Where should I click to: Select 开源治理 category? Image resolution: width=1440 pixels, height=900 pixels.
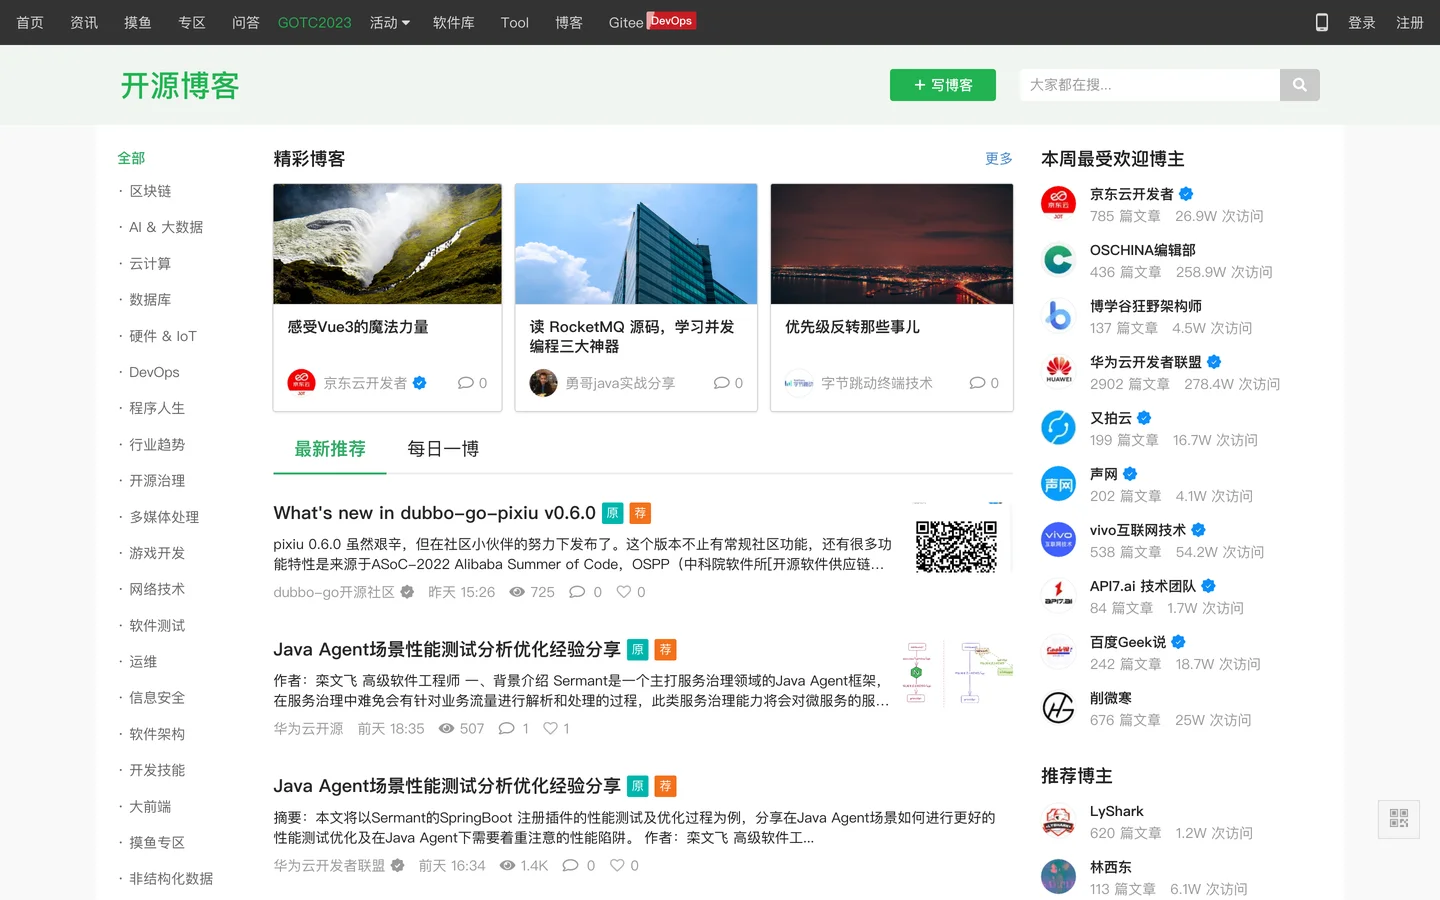pyautogui.click(x=157, y=481)
